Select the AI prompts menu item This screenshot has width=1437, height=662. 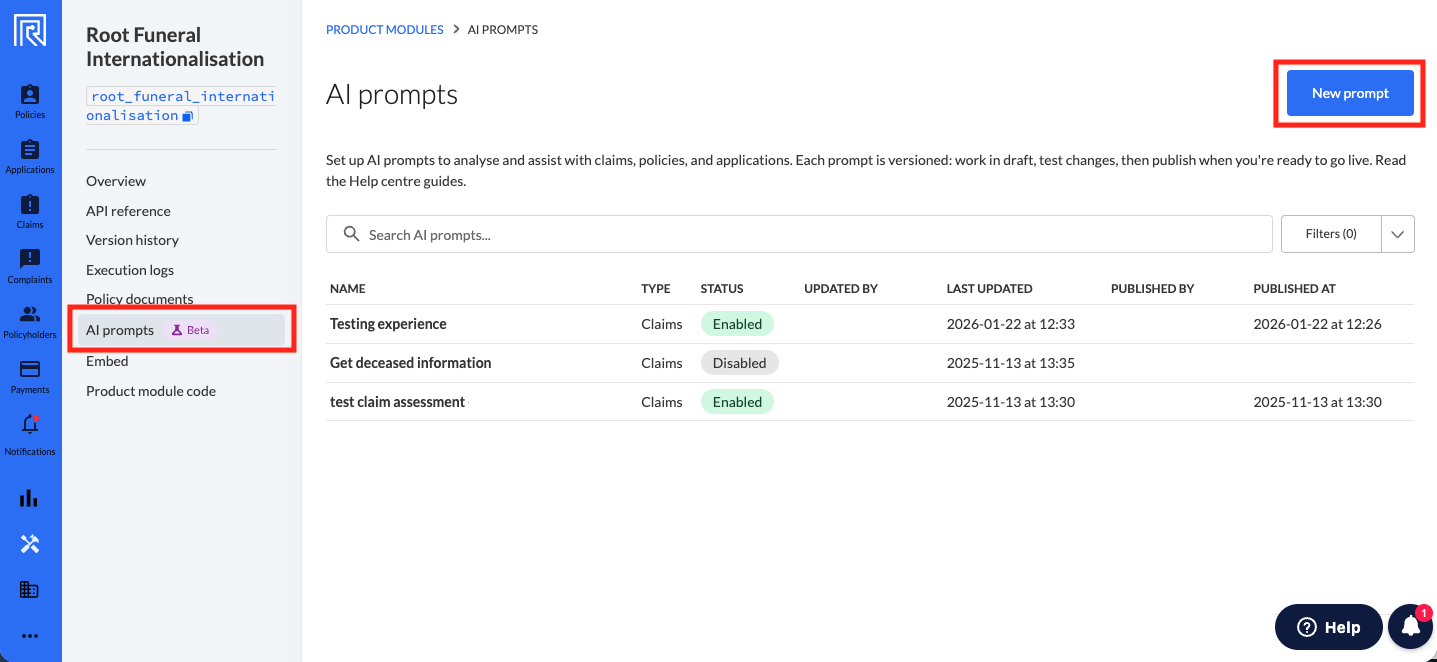tap(181, 330)
